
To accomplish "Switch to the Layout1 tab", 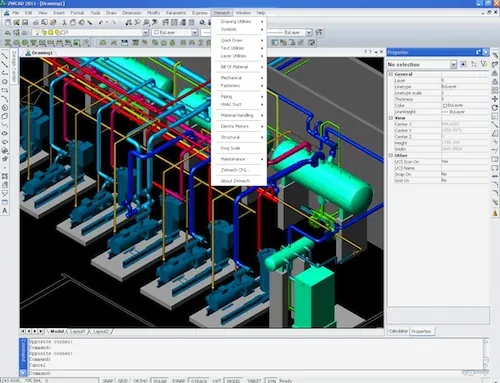I will tap(77, 332).
